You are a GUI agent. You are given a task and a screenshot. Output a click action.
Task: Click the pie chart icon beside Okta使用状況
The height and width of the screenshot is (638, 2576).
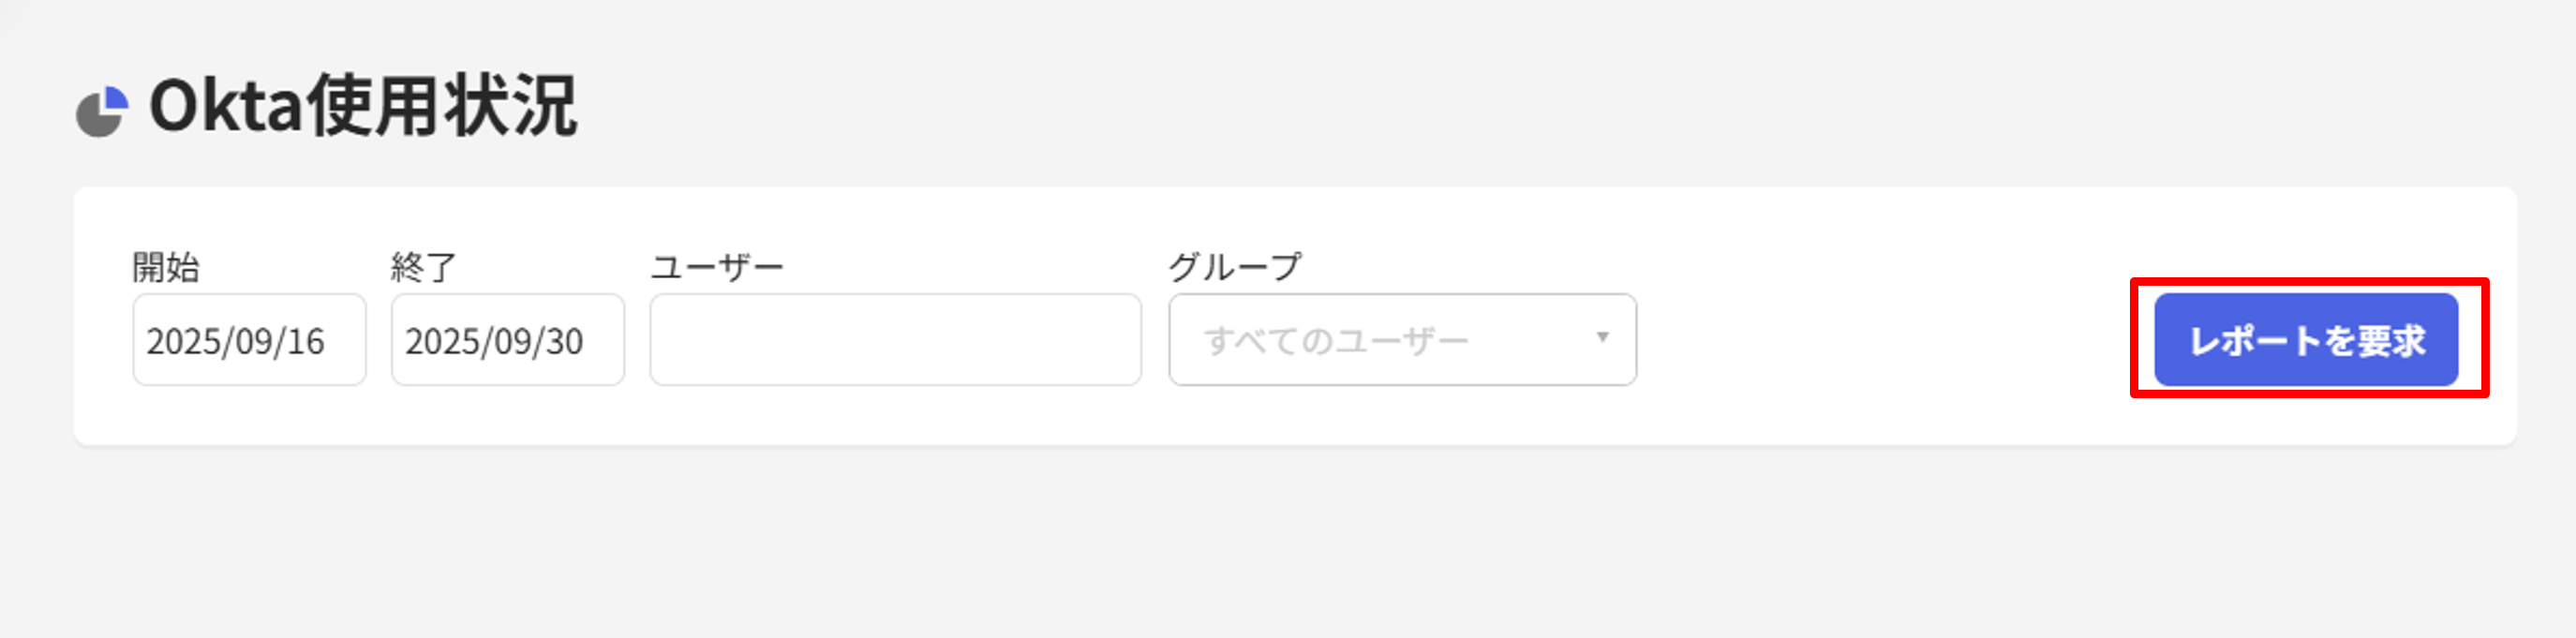[102, 111]
